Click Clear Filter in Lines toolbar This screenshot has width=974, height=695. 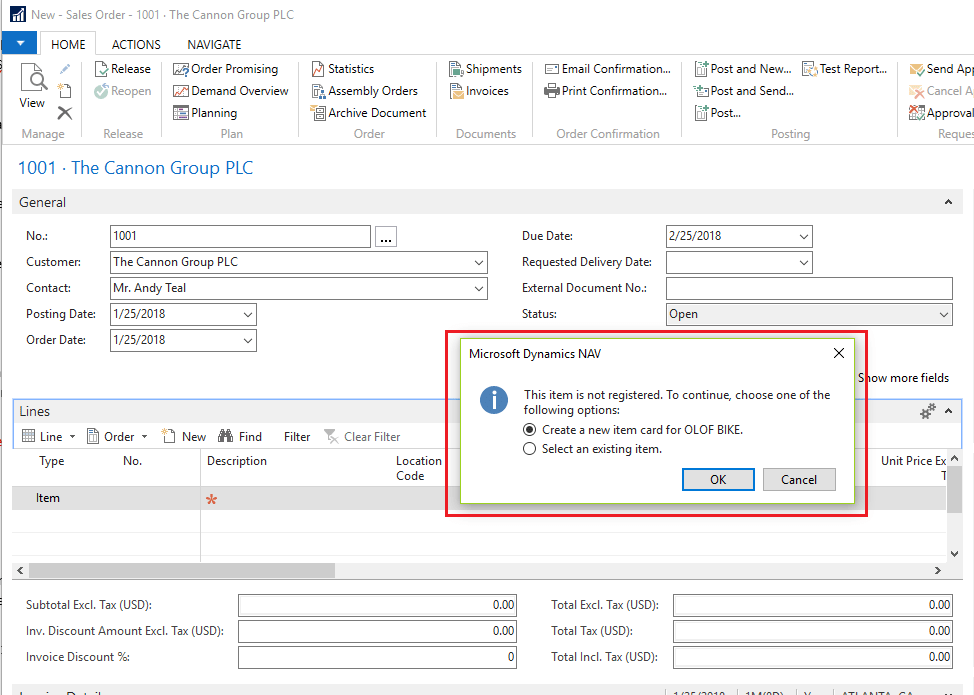coord(362,437)
